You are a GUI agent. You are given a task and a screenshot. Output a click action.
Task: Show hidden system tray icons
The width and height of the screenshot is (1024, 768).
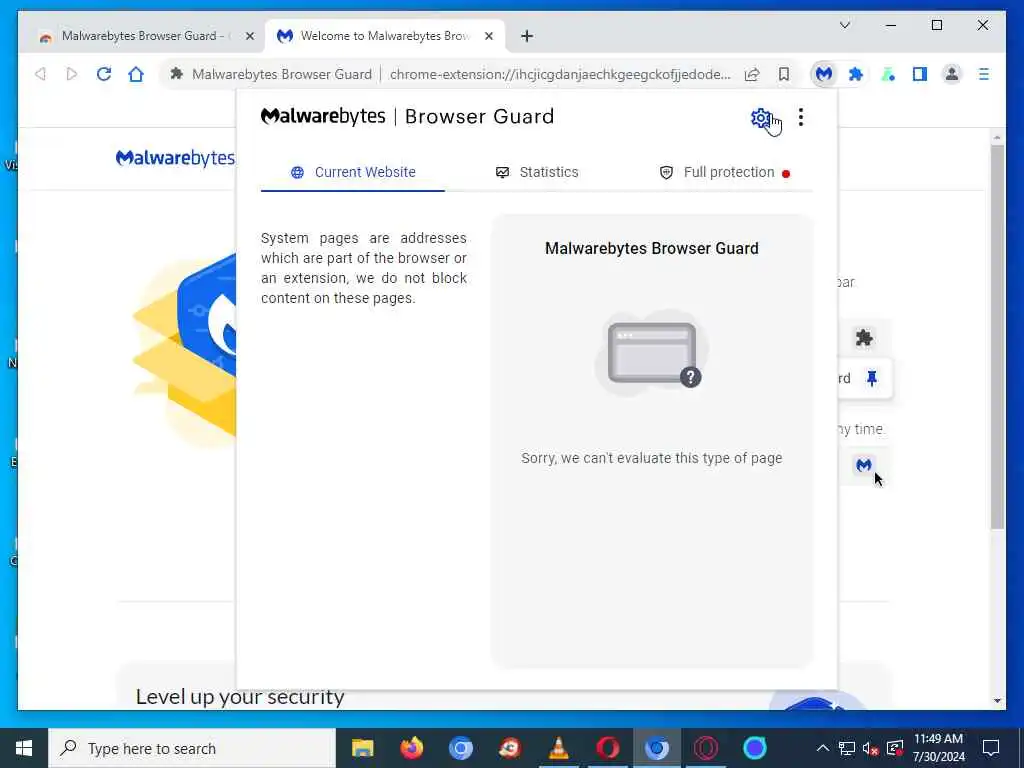point(823,748)
